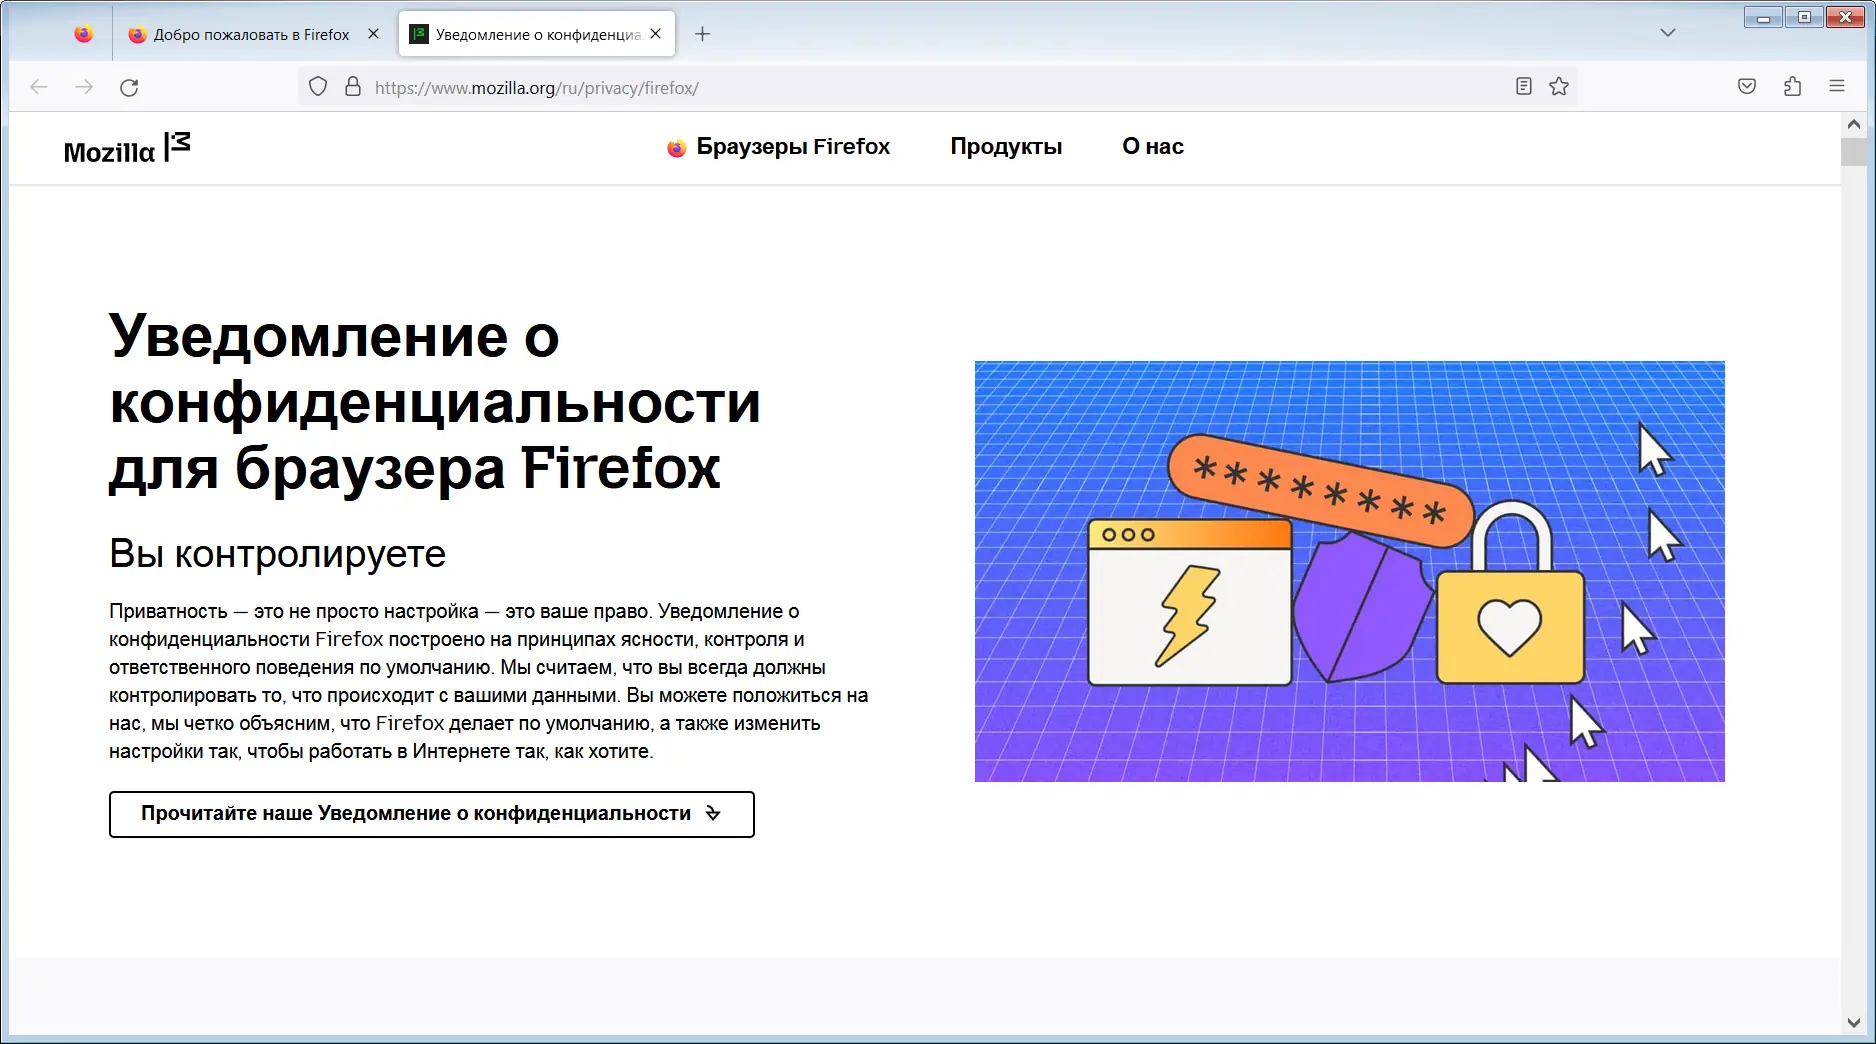Open the 'Браузеры Firefox' navigation menu
The image size is (1876, 1044).
tap(778, 147)
